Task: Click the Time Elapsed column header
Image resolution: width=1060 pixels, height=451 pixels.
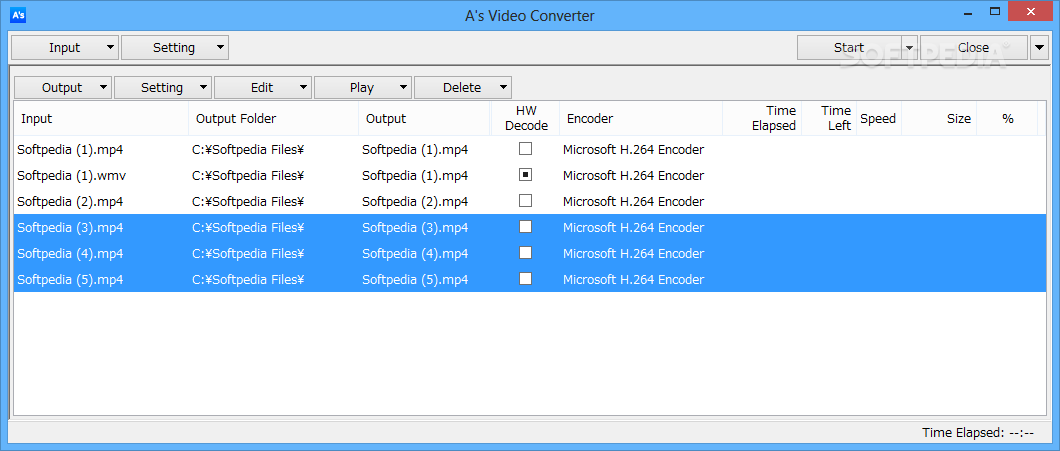Action: (762, 118)
